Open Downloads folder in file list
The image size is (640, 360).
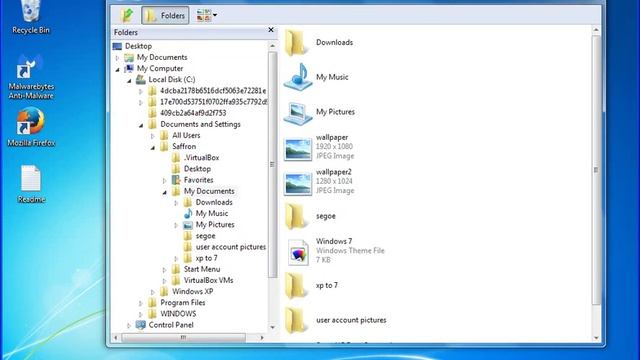tap(319, 42)
